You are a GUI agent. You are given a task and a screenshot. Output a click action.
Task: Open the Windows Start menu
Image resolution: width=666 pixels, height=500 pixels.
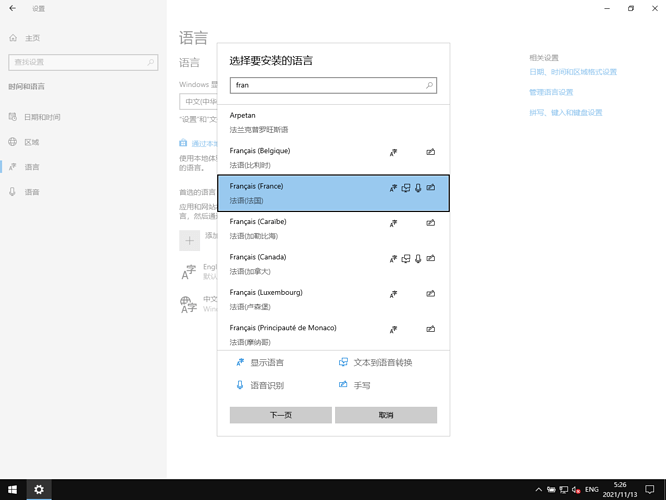(x=12, y=490)
